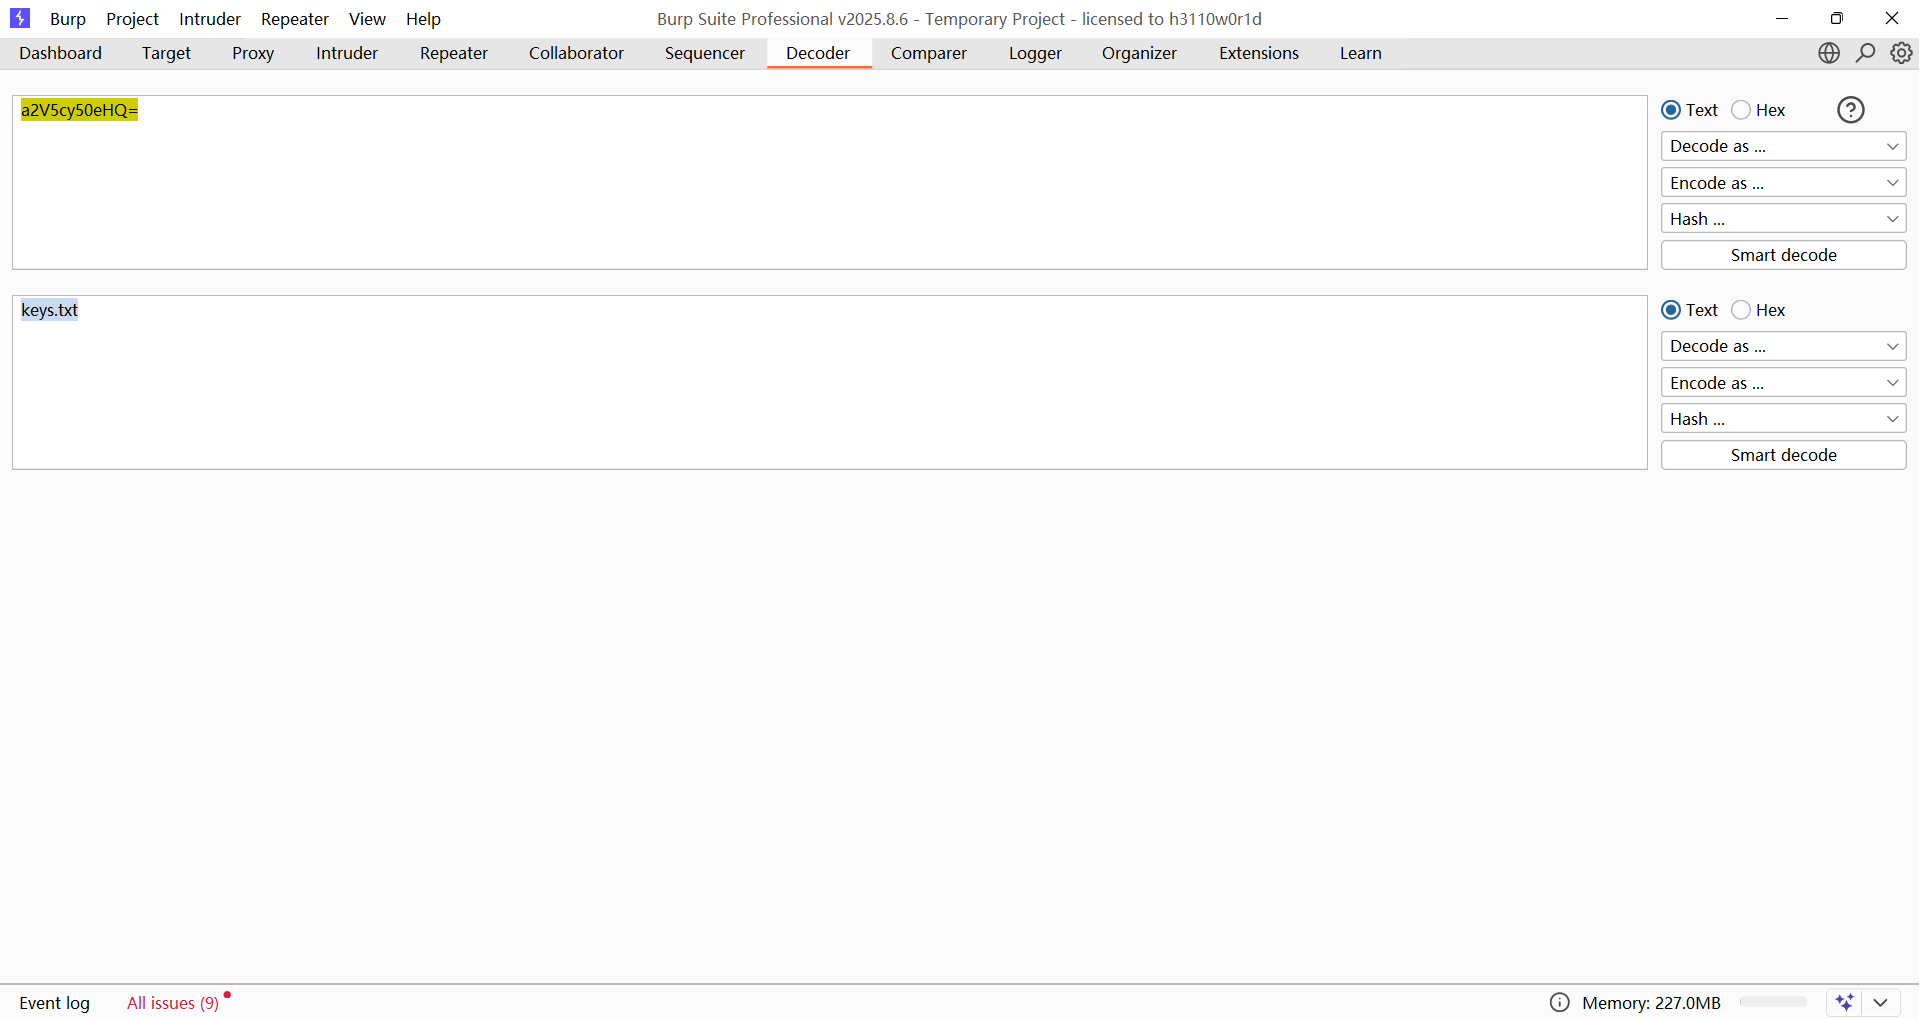Minimize the Burp Suite window
Viewport: 1920px width, 1019px height.
click(x=1782, y=18)
